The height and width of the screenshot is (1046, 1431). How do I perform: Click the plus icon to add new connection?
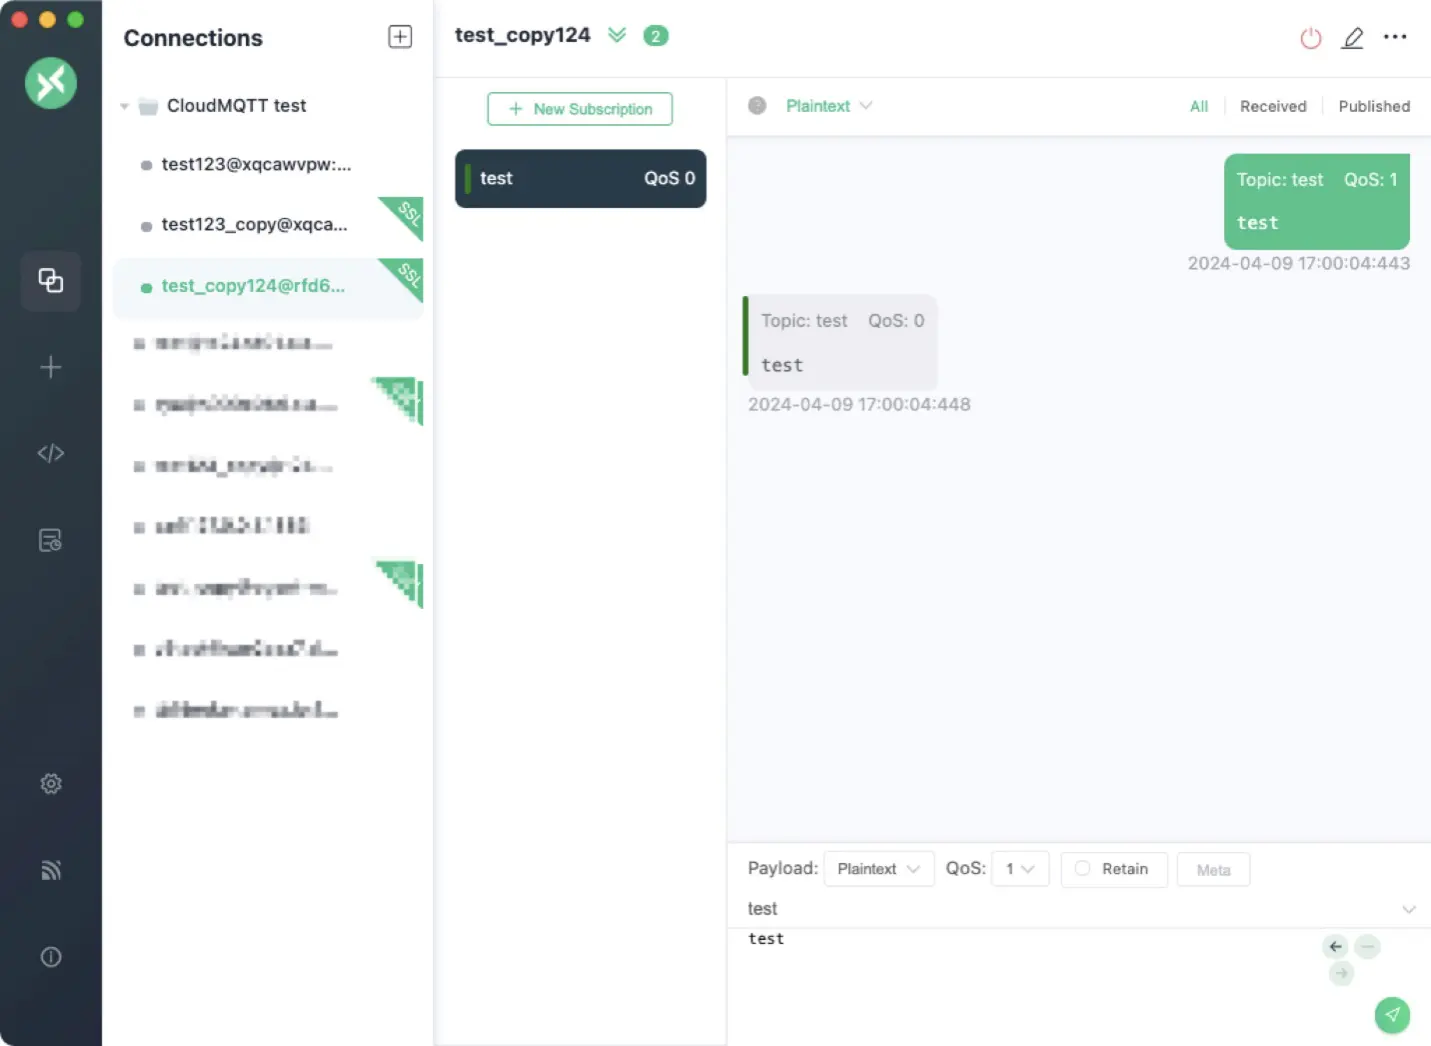coord(50,367)
